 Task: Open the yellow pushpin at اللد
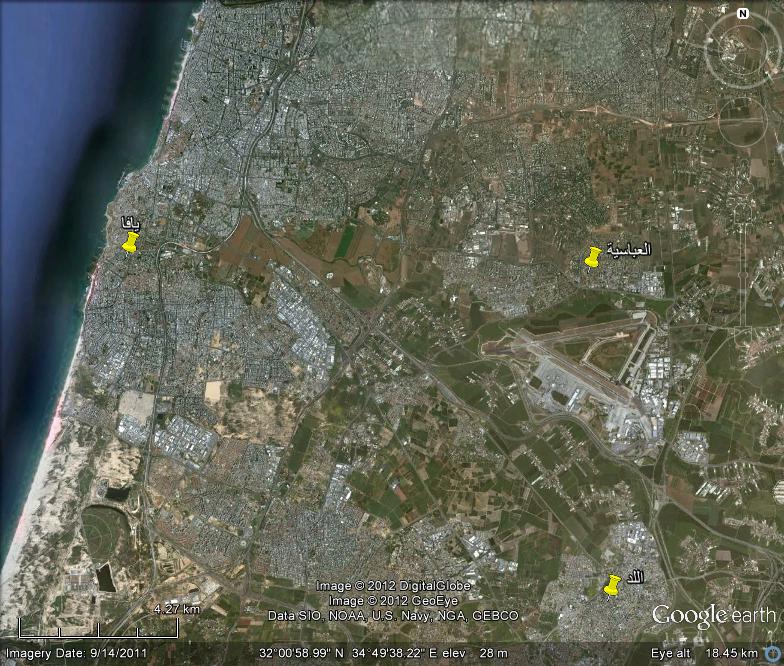[x=611, y=585]
